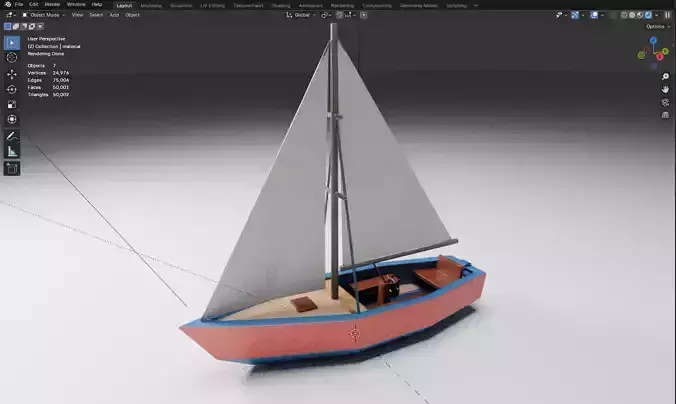676x404 pixels.
Task: Click the zoom magnifier viewport icon
Action: (x=665, y=77)
